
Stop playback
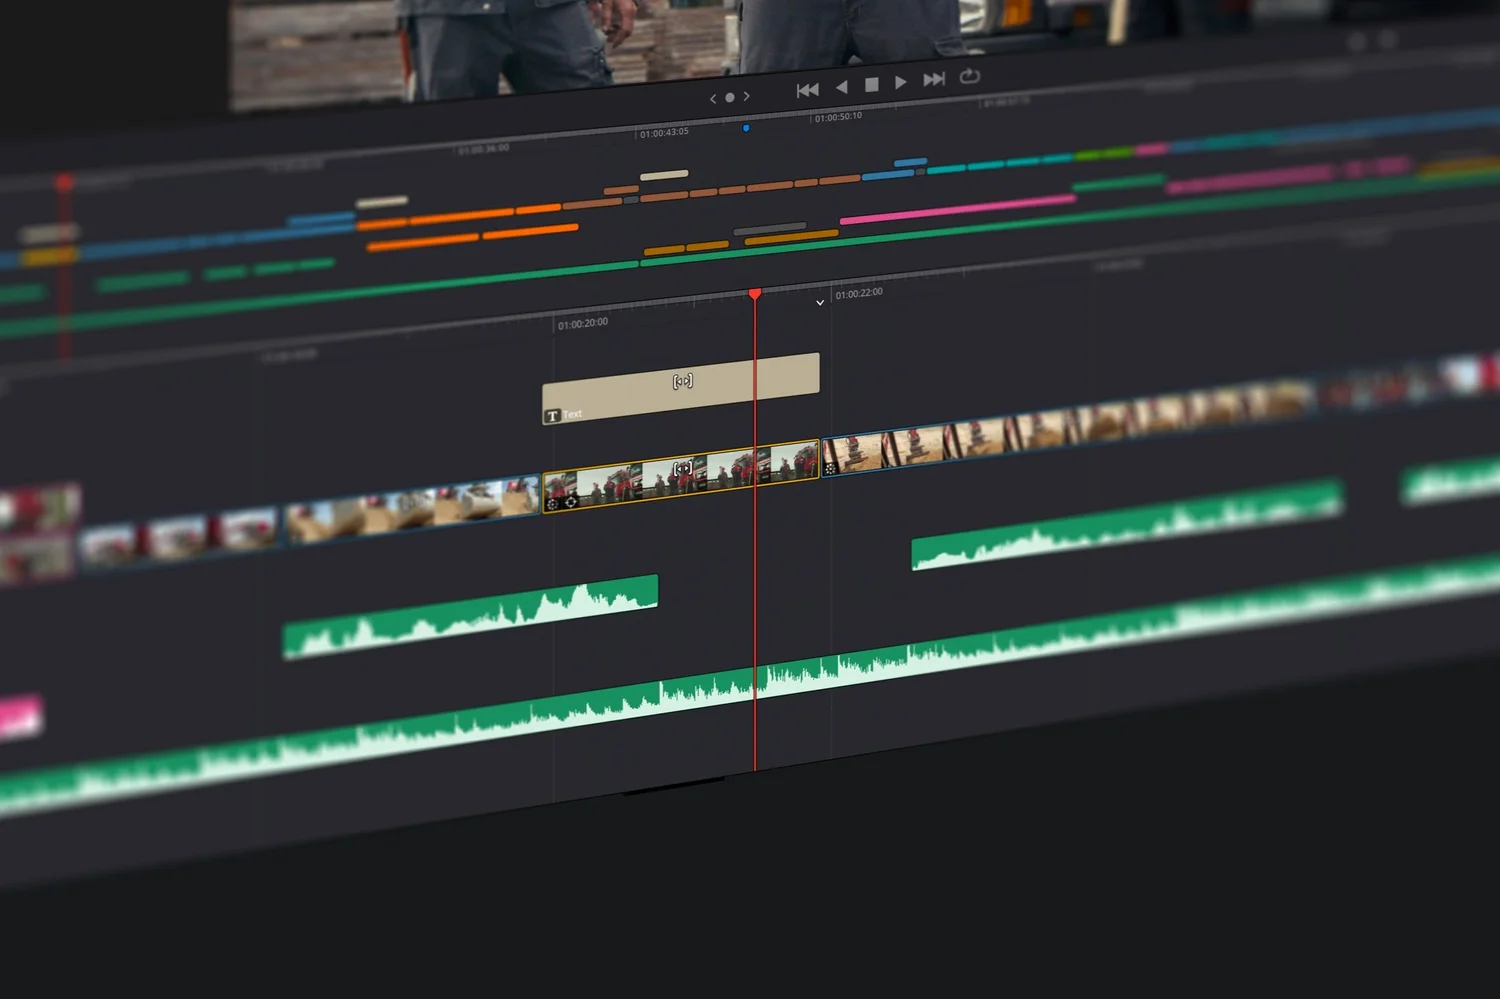click(872, 85)
